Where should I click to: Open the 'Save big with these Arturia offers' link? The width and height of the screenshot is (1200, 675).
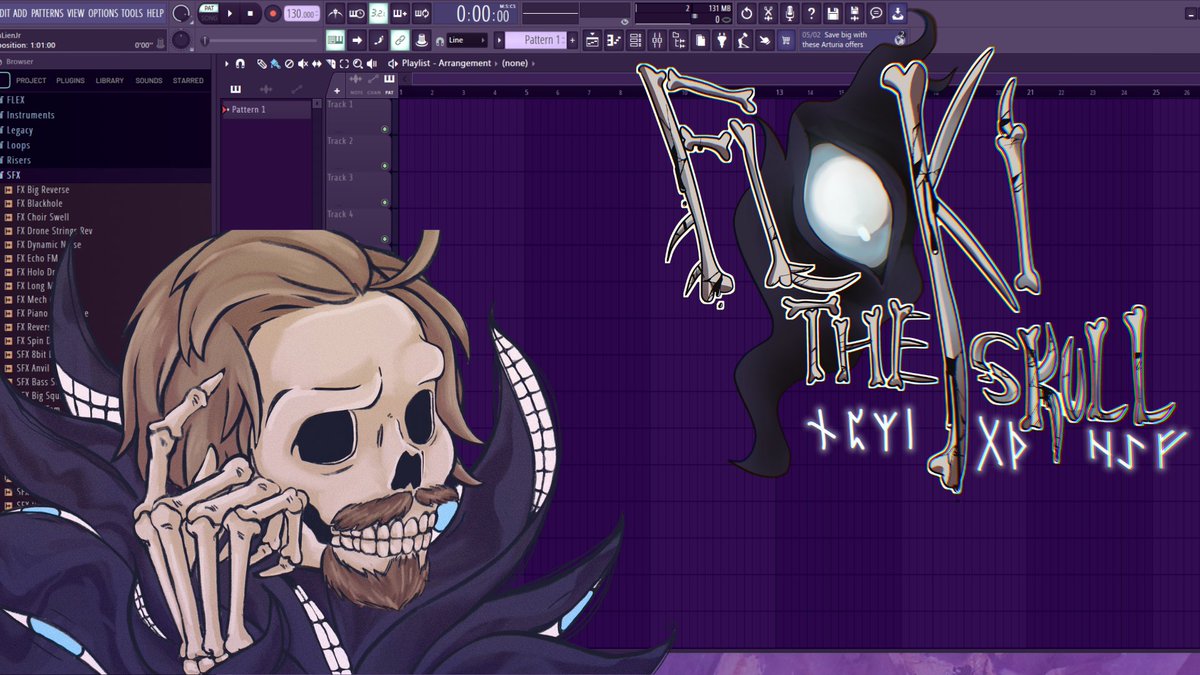tap(835, 37)
